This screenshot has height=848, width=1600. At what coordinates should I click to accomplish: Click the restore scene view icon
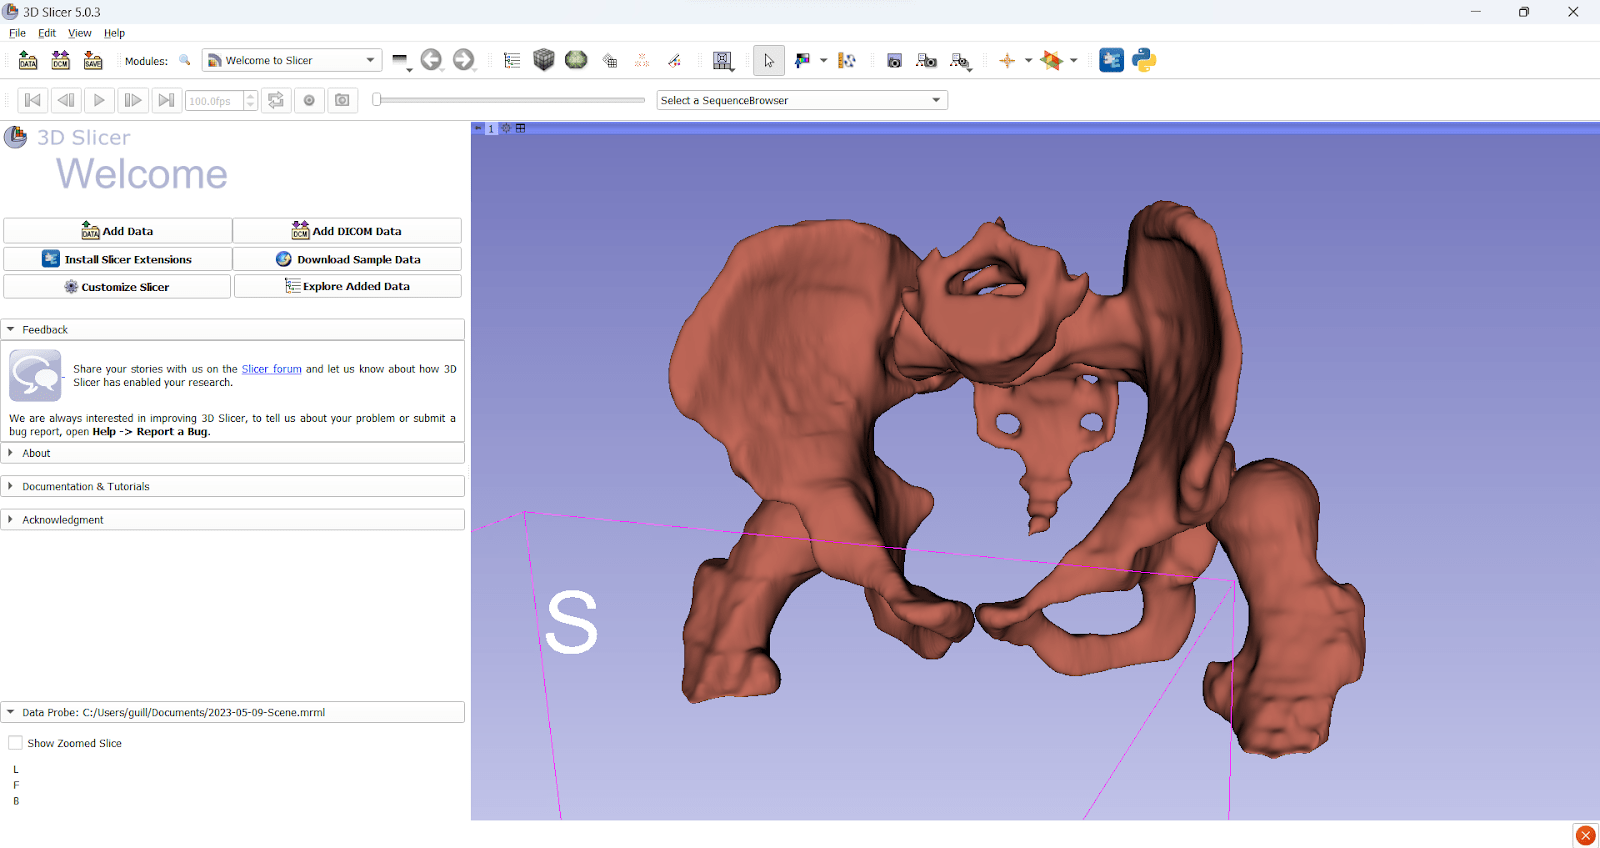[x=960, y=61]
